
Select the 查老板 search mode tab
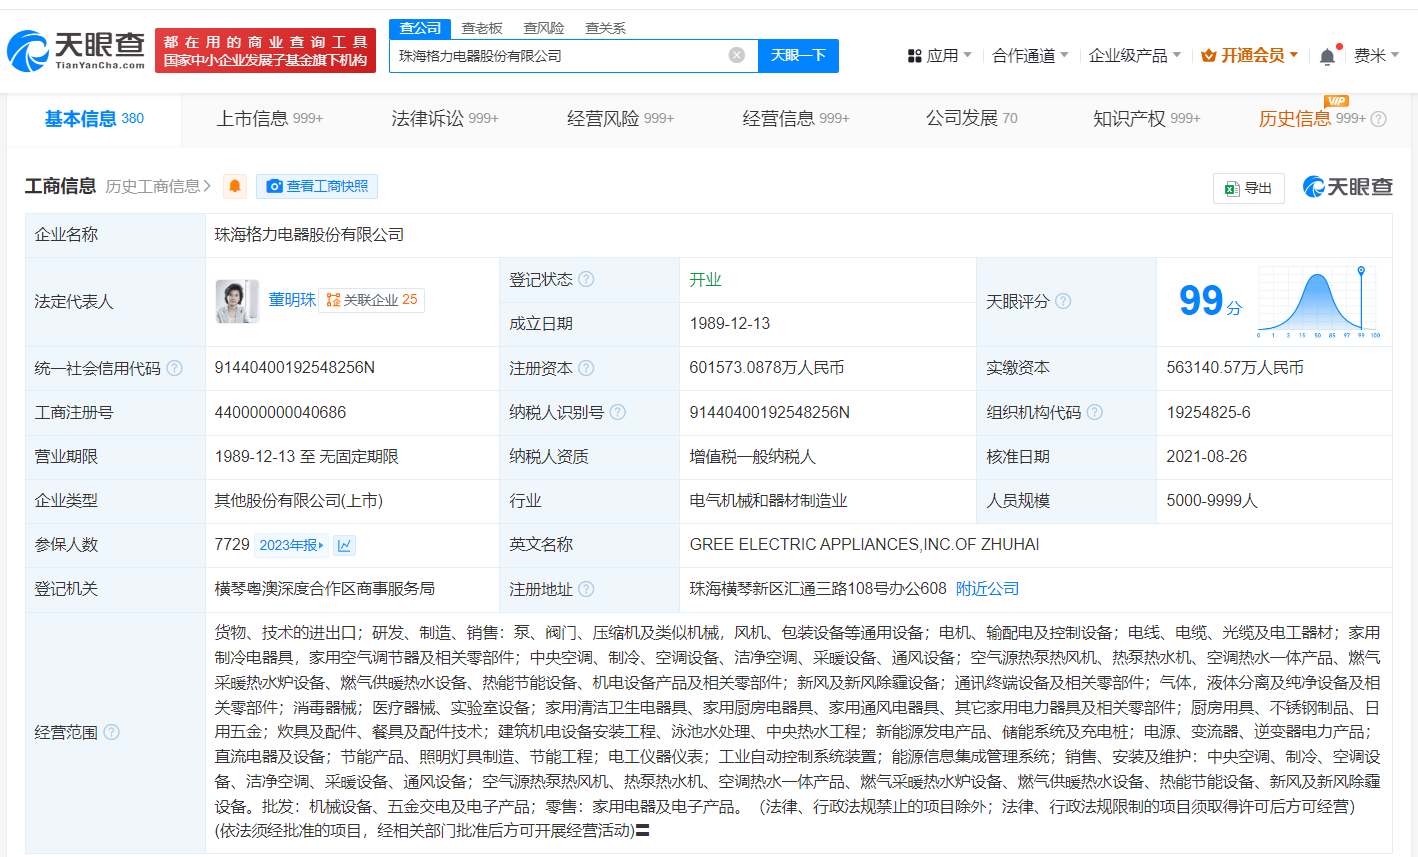coord(482,28)
